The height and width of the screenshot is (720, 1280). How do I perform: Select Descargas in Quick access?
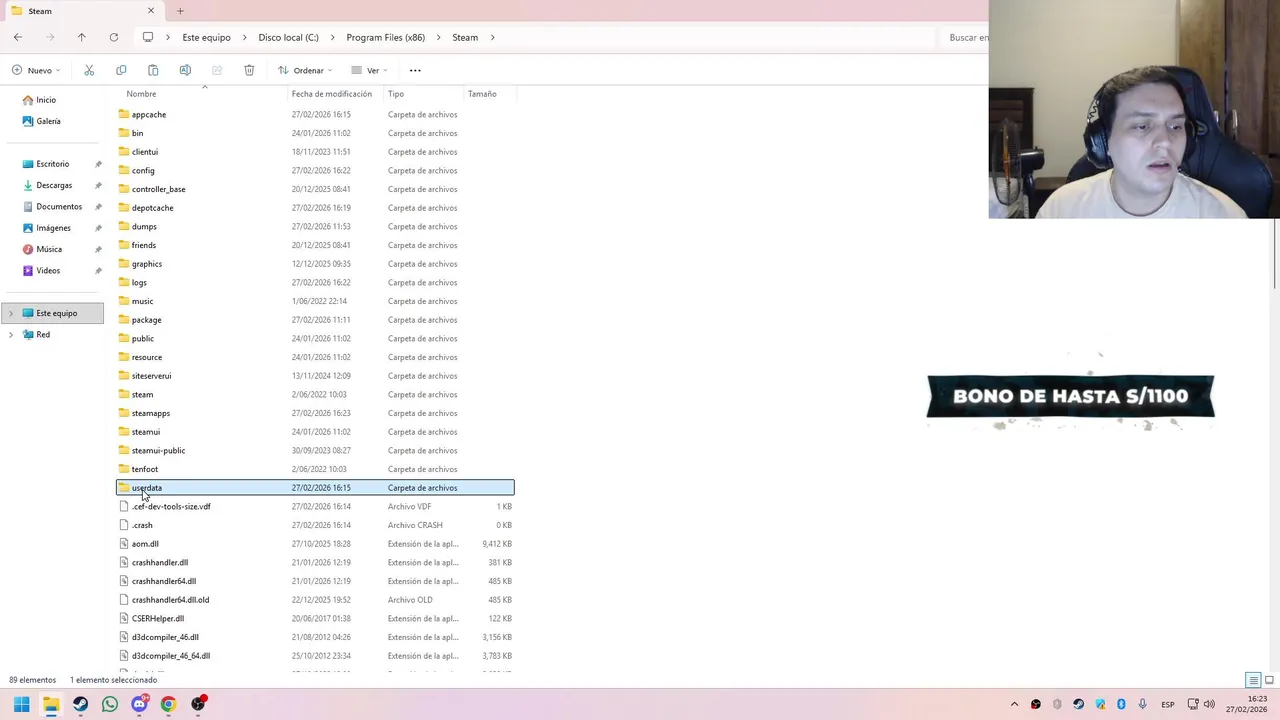[x=54, y=185]
